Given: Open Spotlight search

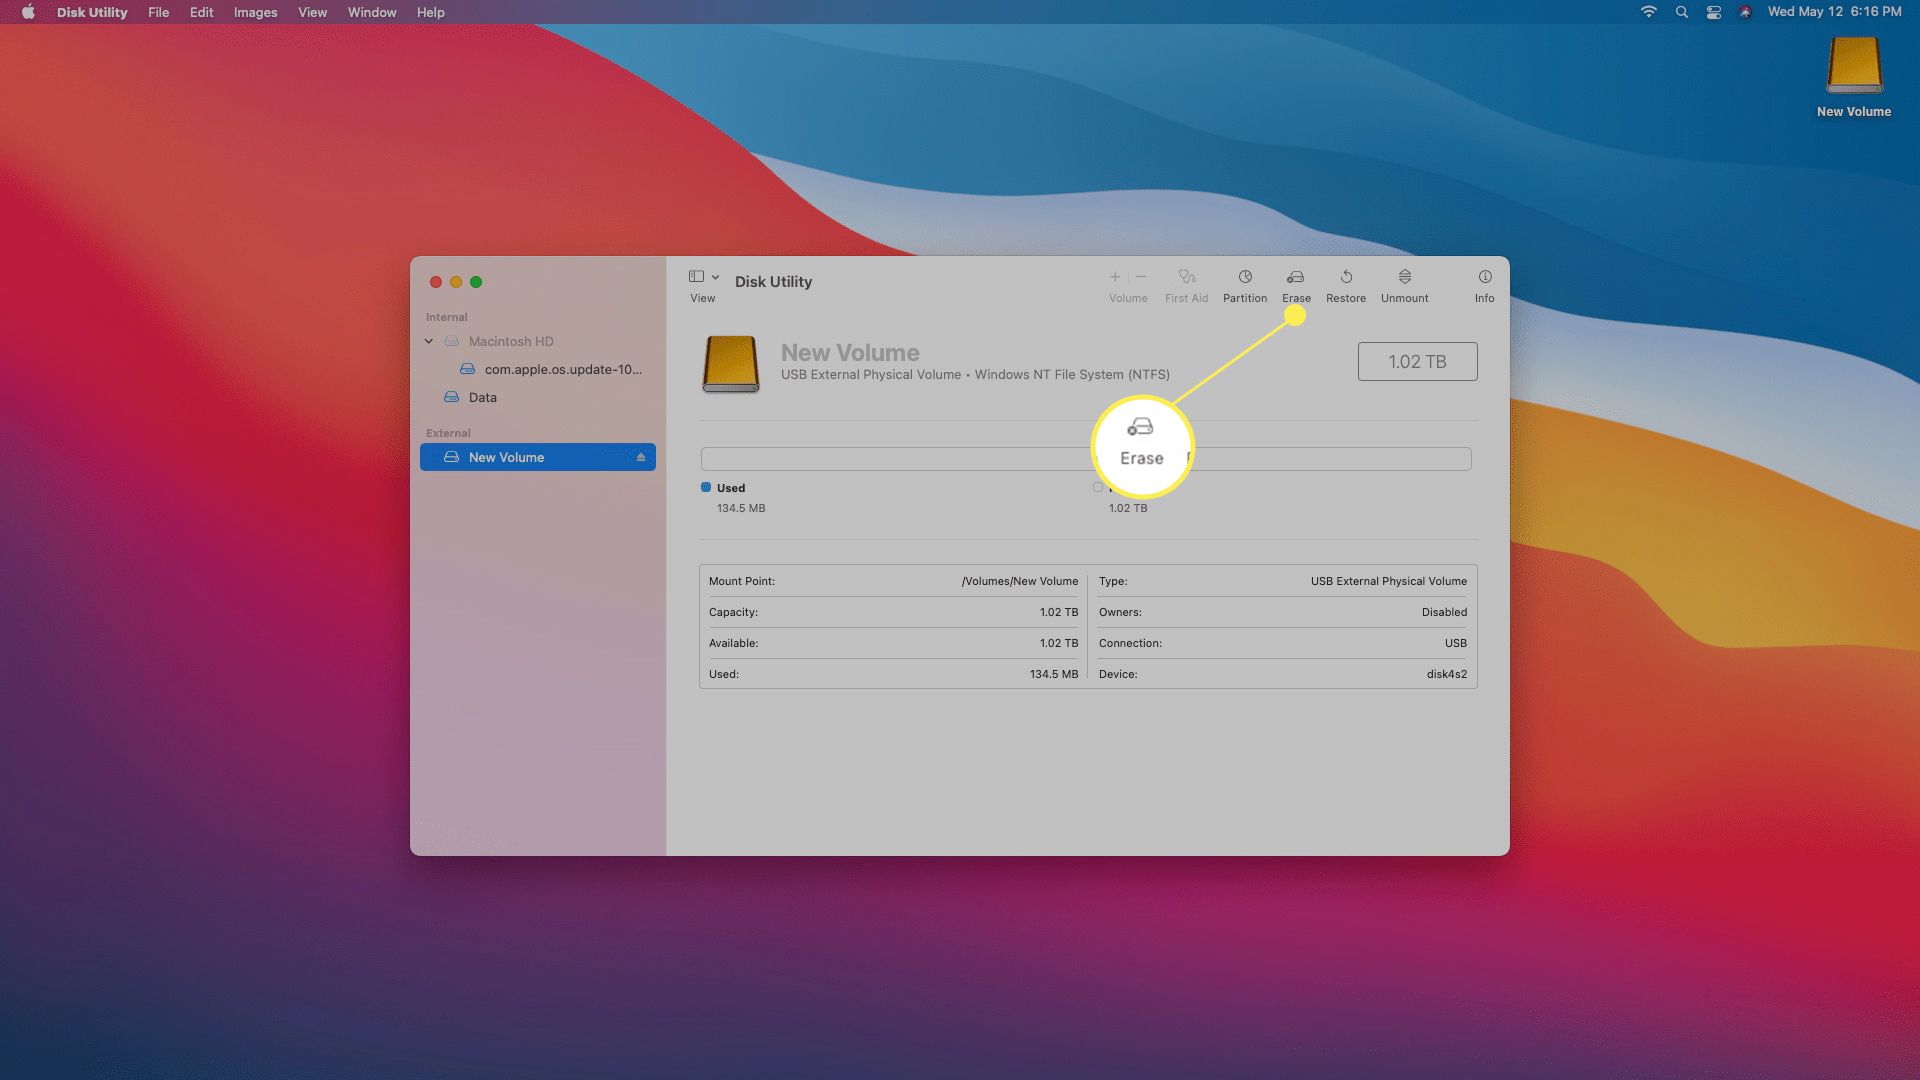Looking at the screenshot, I should pos(1682,12).
